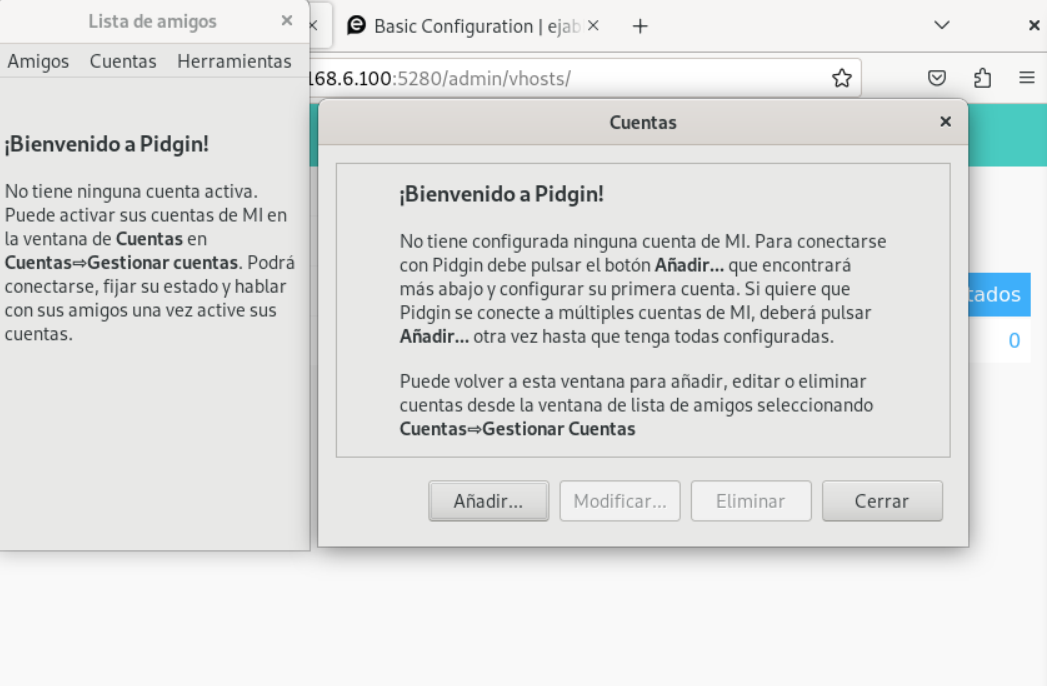
Task: Open a new browser tab
Action: 641,26
